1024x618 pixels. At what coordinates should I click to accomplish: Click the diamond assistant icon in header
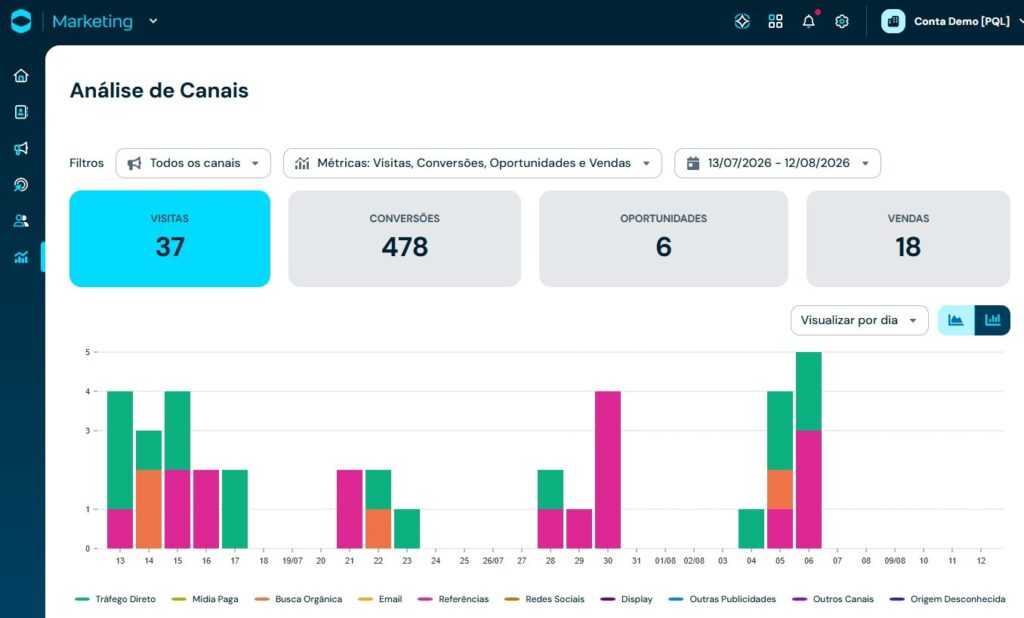tap(742, 22)
